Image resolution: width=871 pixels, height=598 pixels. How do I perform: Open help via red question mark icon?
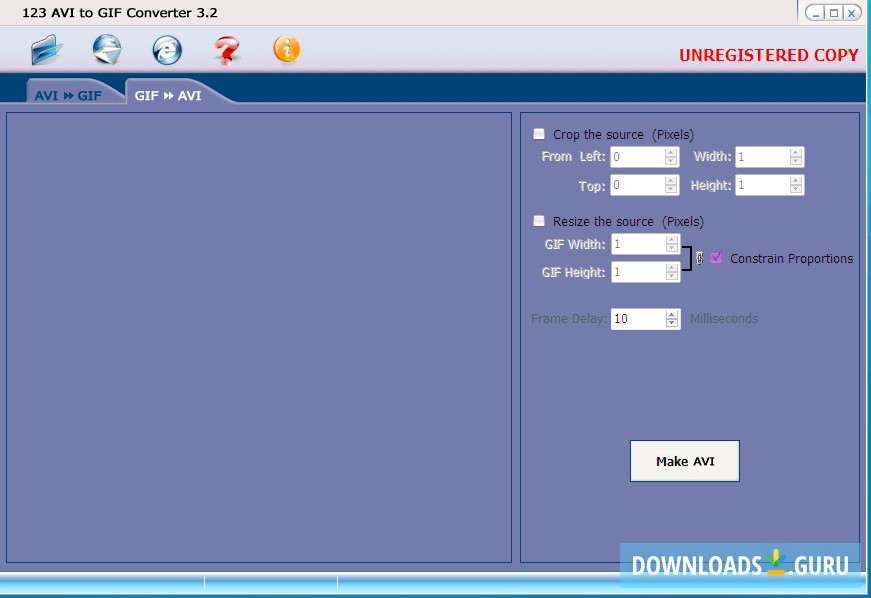tap(227, 50)
